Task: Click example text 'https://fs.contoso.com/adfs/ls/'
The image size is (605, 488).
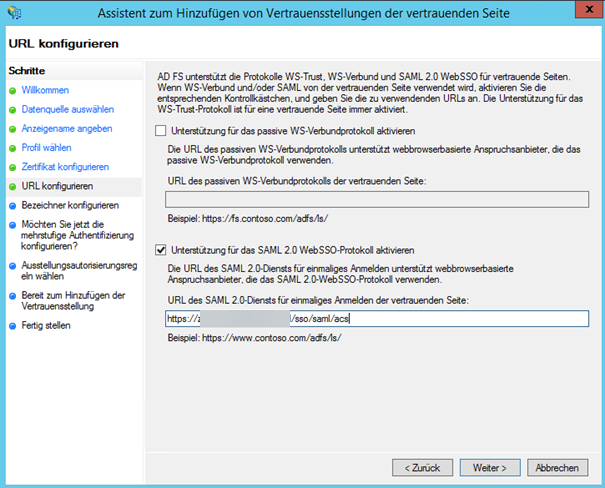Action: (x=265, y=218)
